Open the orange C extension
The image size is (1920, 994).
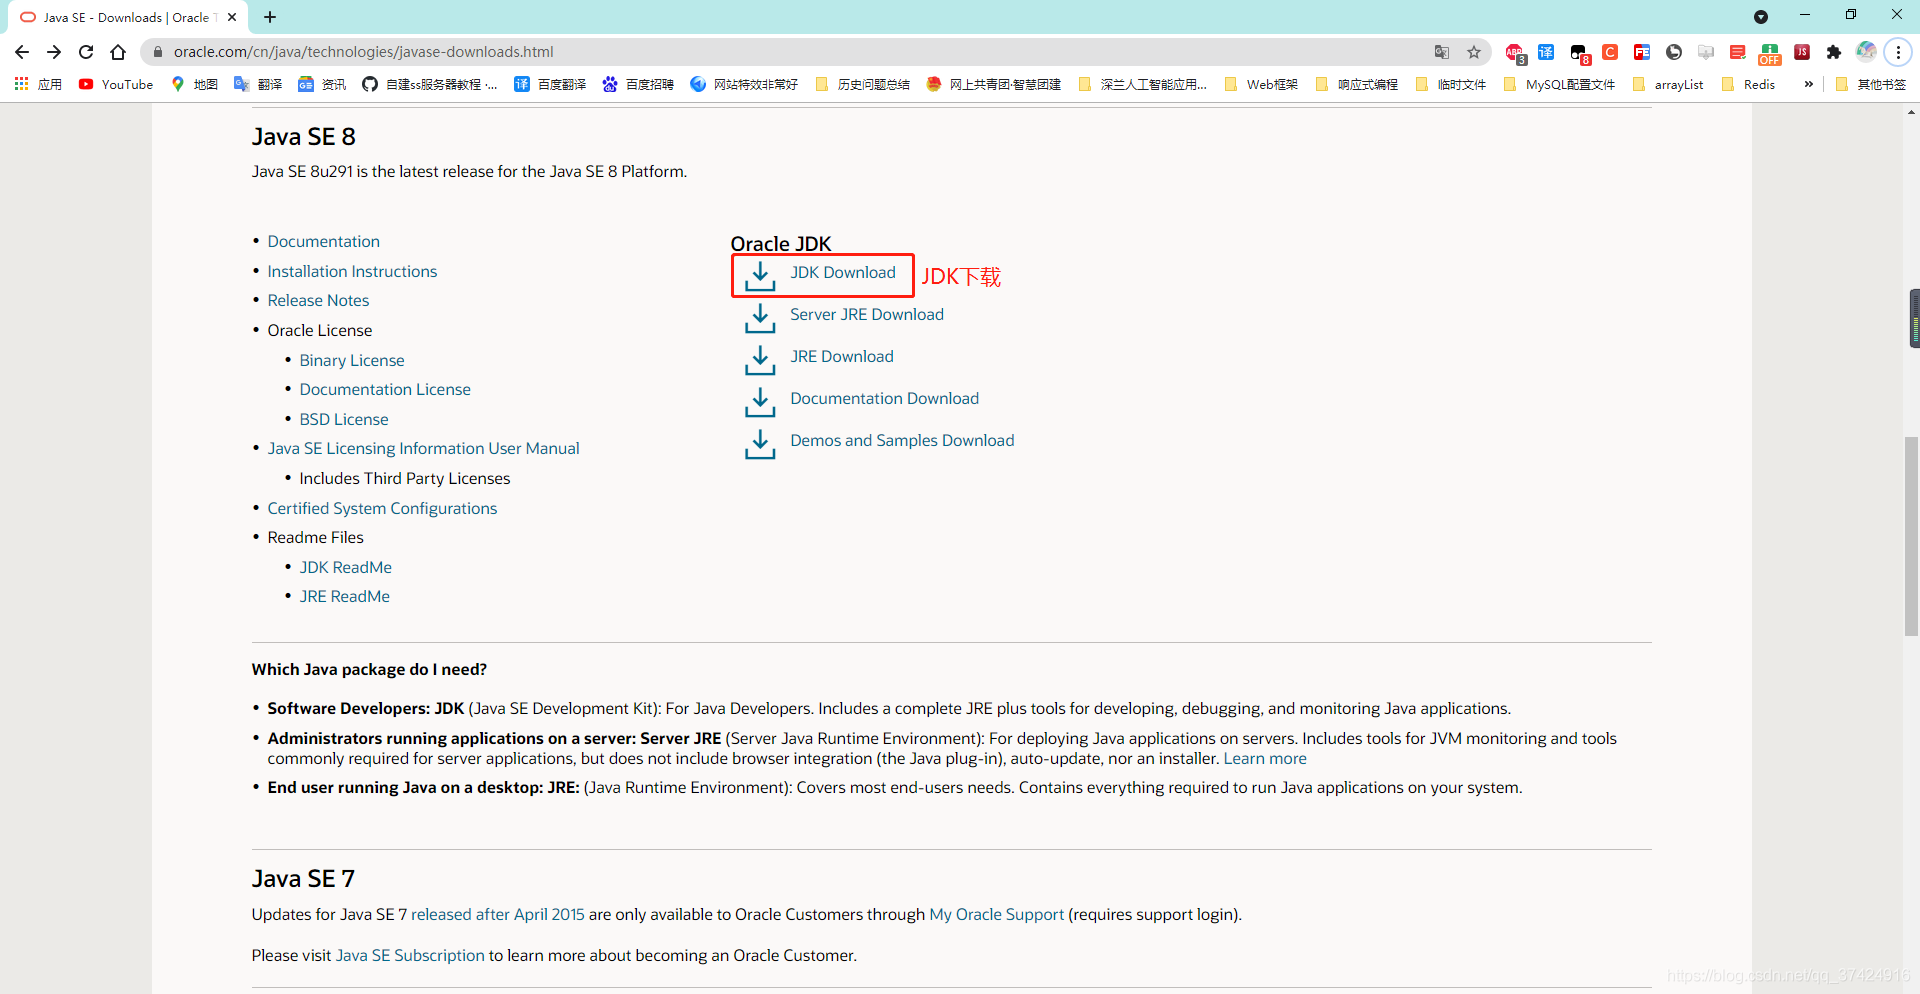tap(1610, 52)
